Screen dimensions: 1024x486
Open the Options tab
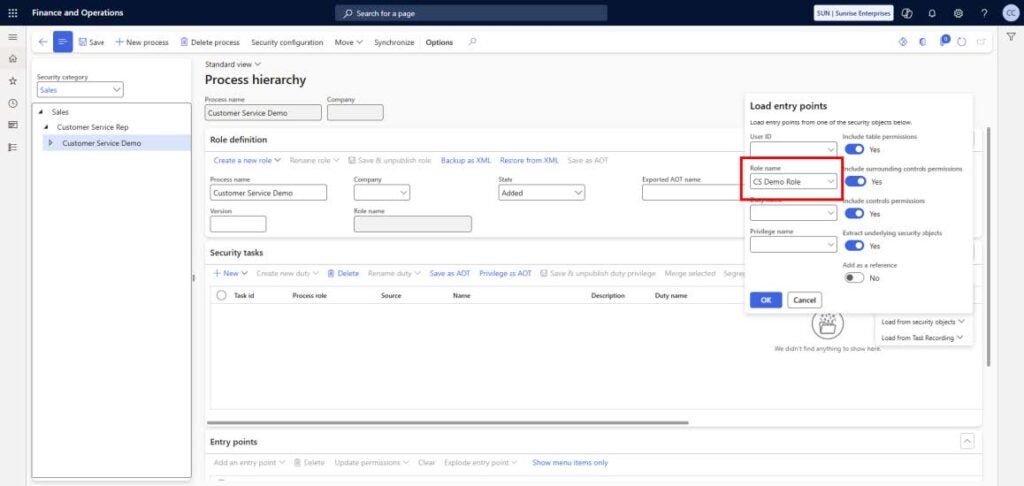(x=439, y=42)
